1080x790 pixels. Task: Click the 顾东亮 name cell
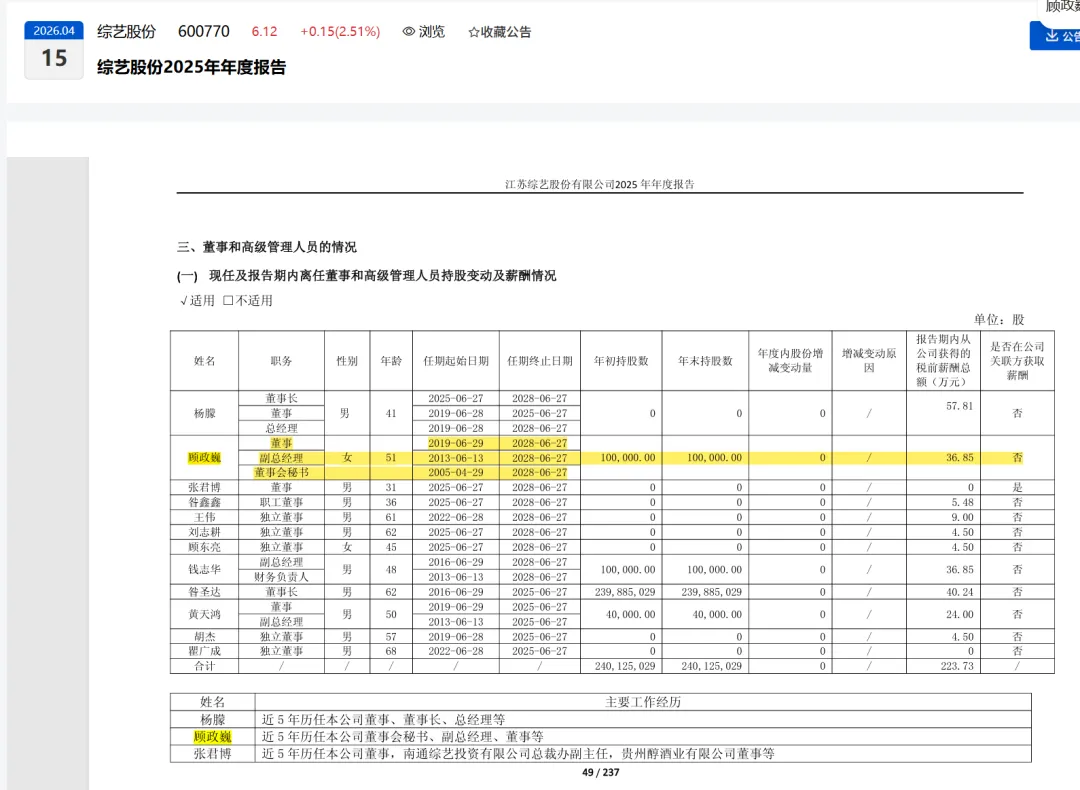[x=205, y=548]
